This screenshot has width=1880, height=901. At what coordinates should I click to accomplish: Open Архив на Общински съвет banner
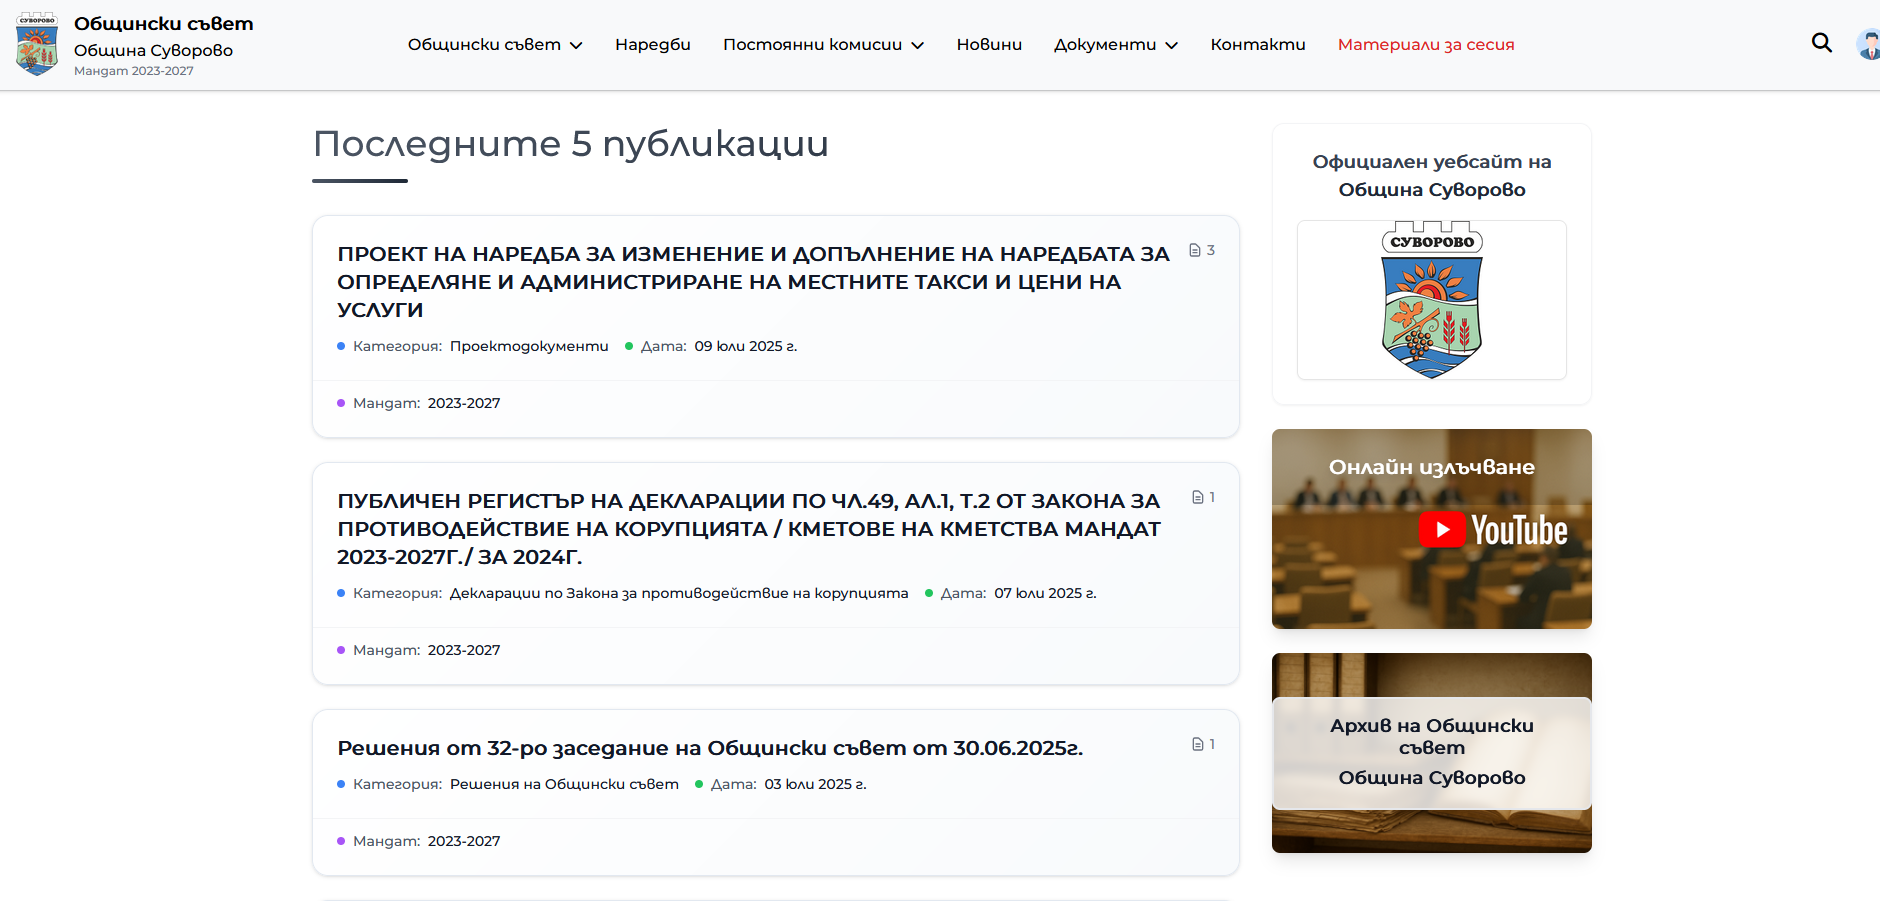coord(1432,753)
